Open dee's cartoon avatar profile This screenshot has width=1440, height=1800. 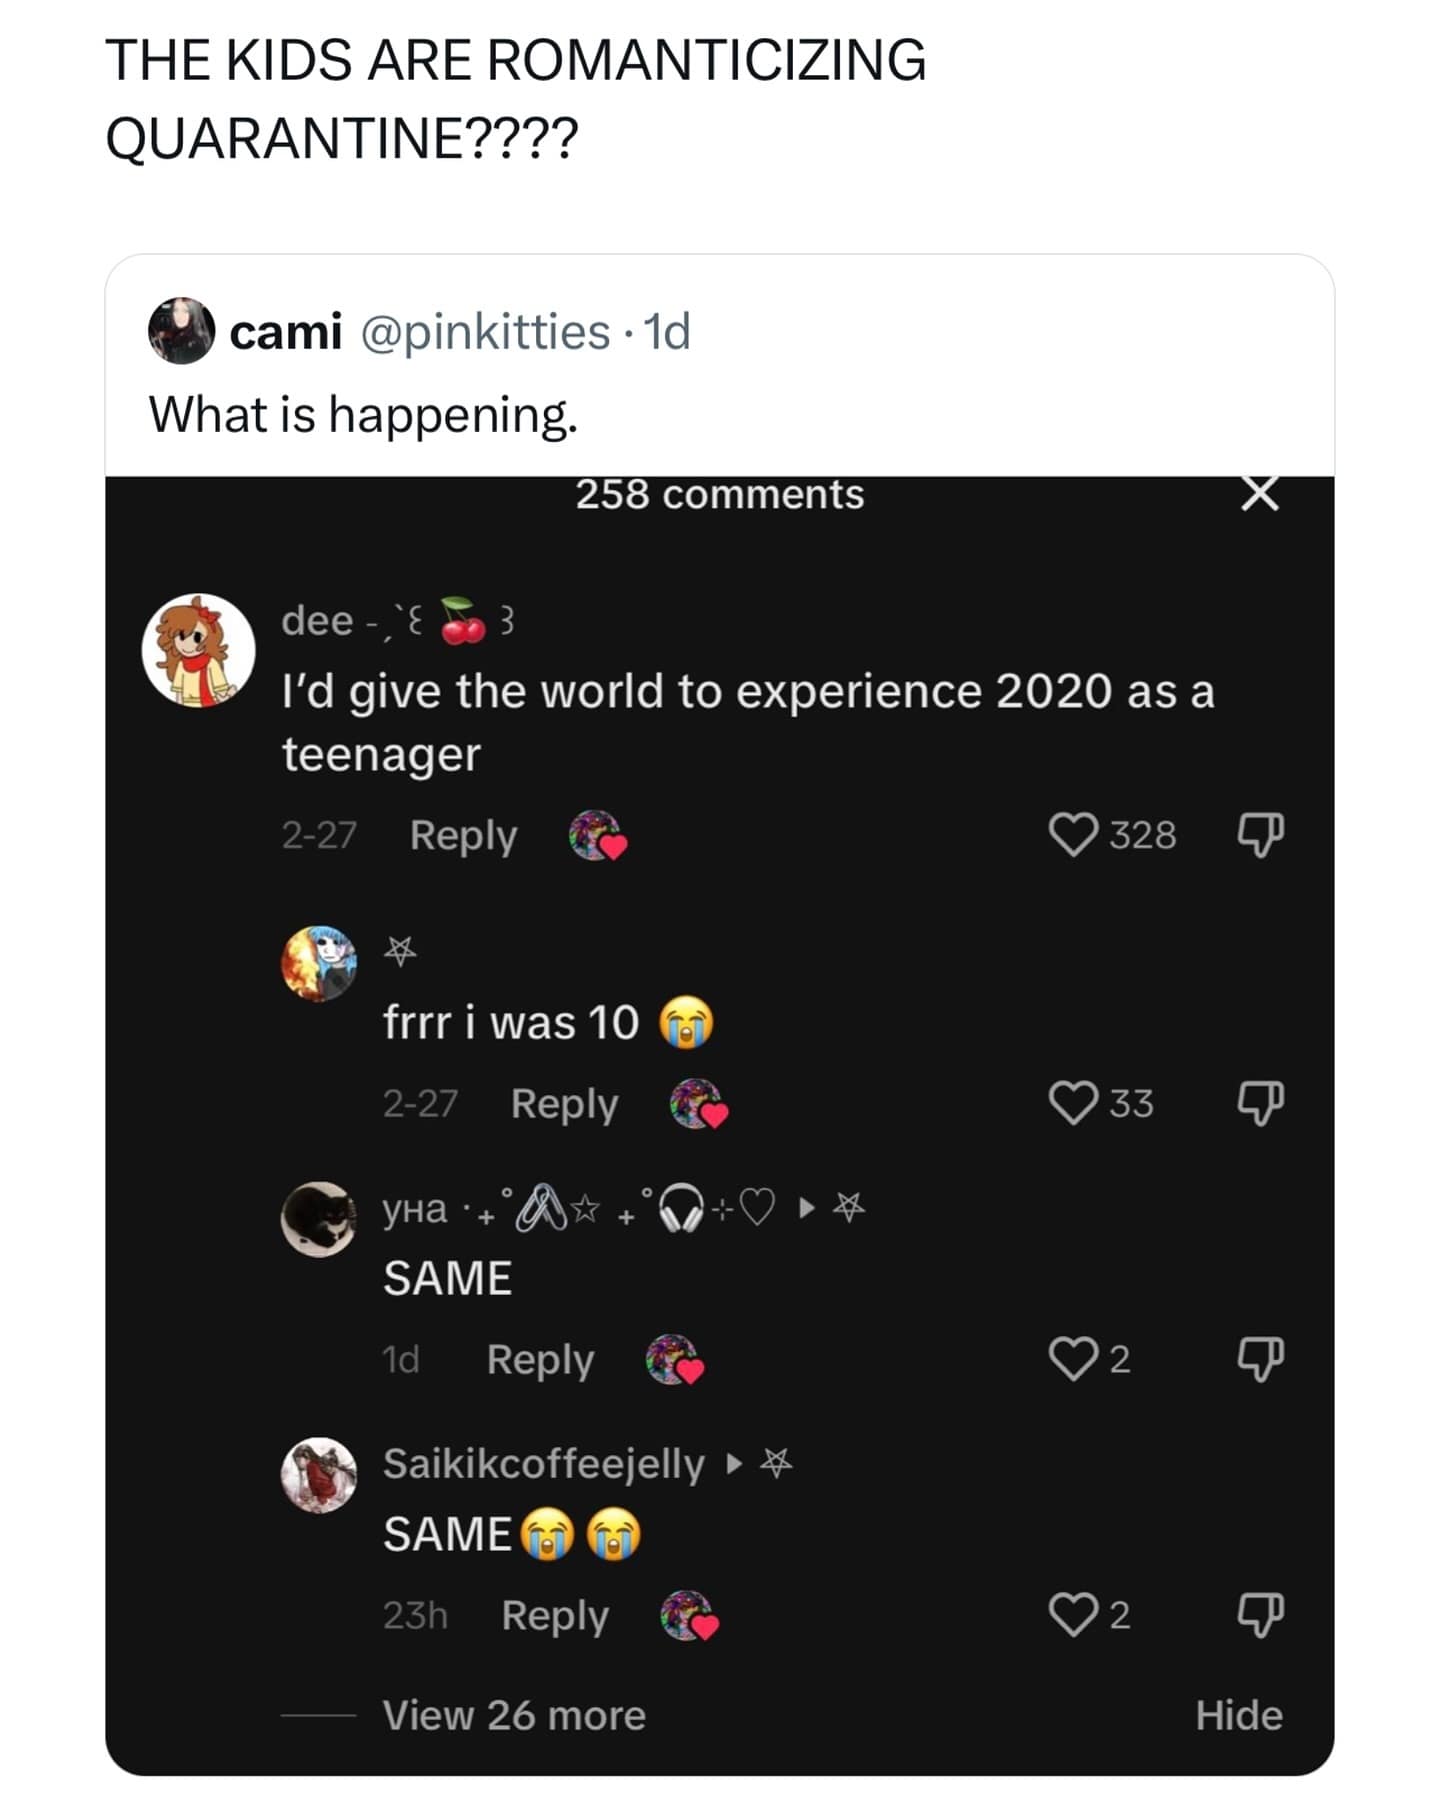coord(198,650)
